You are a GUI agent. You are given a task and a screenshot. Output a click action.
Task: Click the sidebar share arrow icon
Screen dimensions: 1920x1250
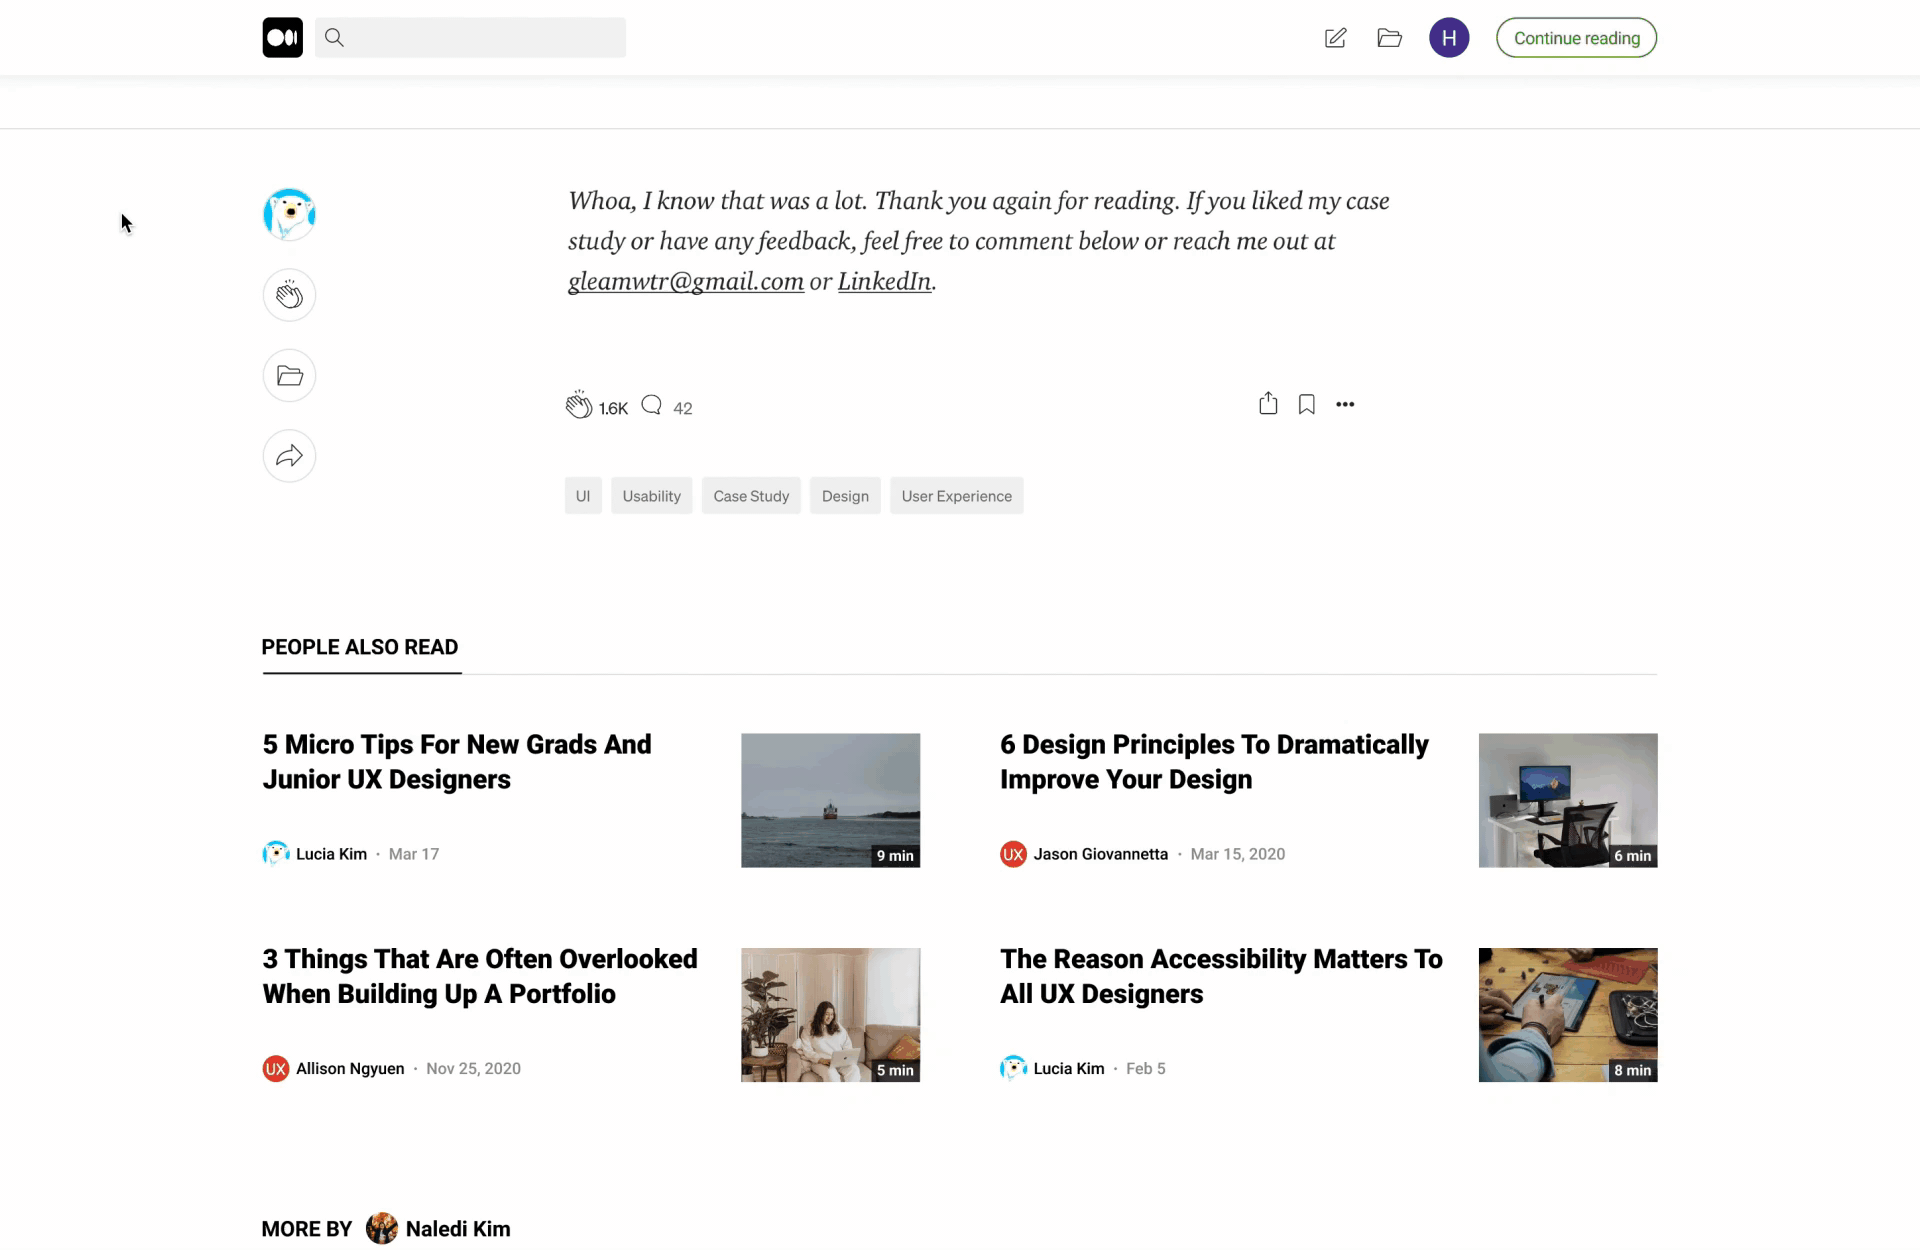click(289, 456)
